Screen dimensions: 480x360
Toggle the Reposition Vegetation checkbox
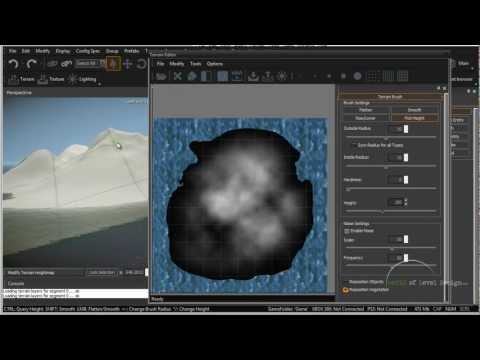click(346, 290)
